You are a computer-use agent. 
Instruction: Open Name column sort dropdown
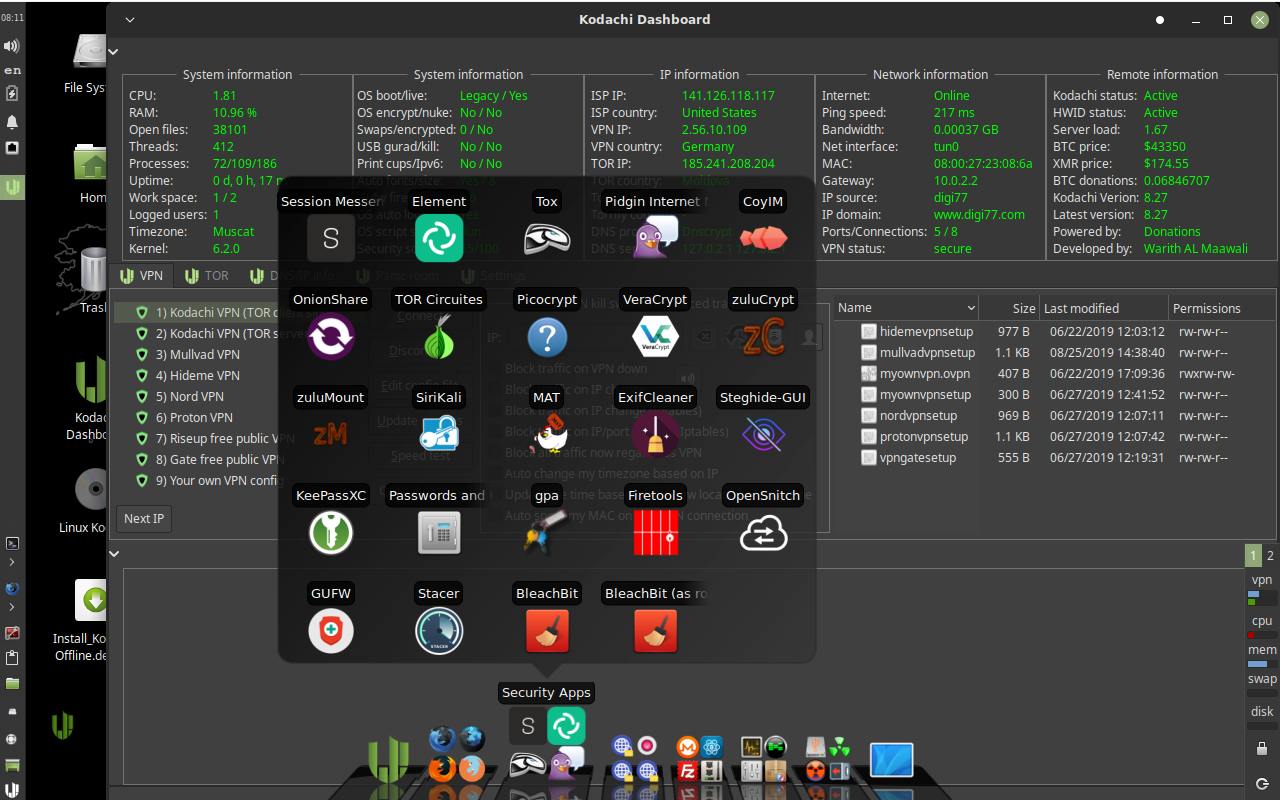click(x=971, y=308)
